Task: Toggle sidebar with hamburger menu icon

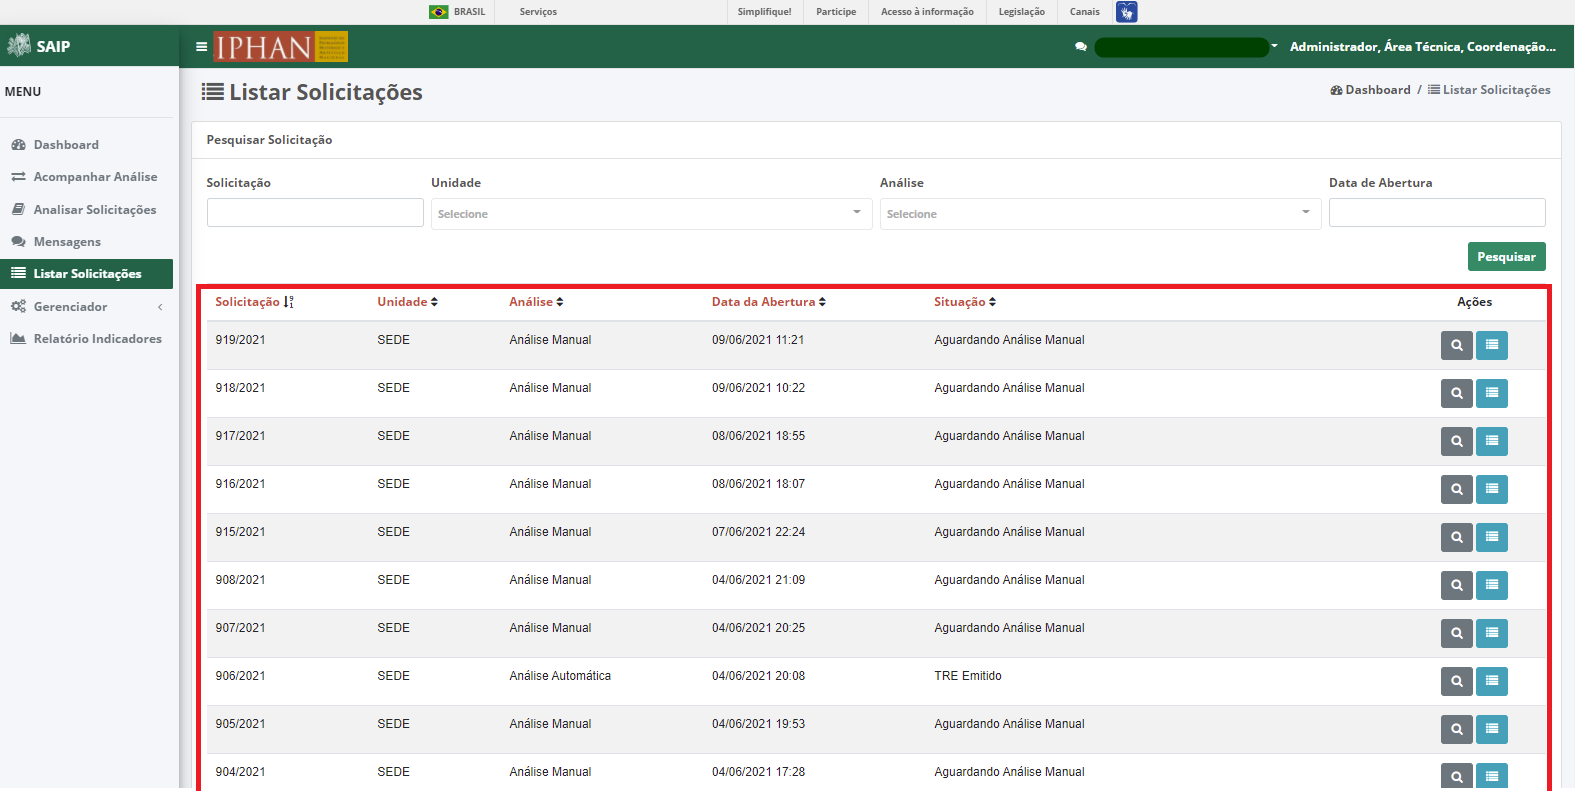Action: tap(202, 46)
